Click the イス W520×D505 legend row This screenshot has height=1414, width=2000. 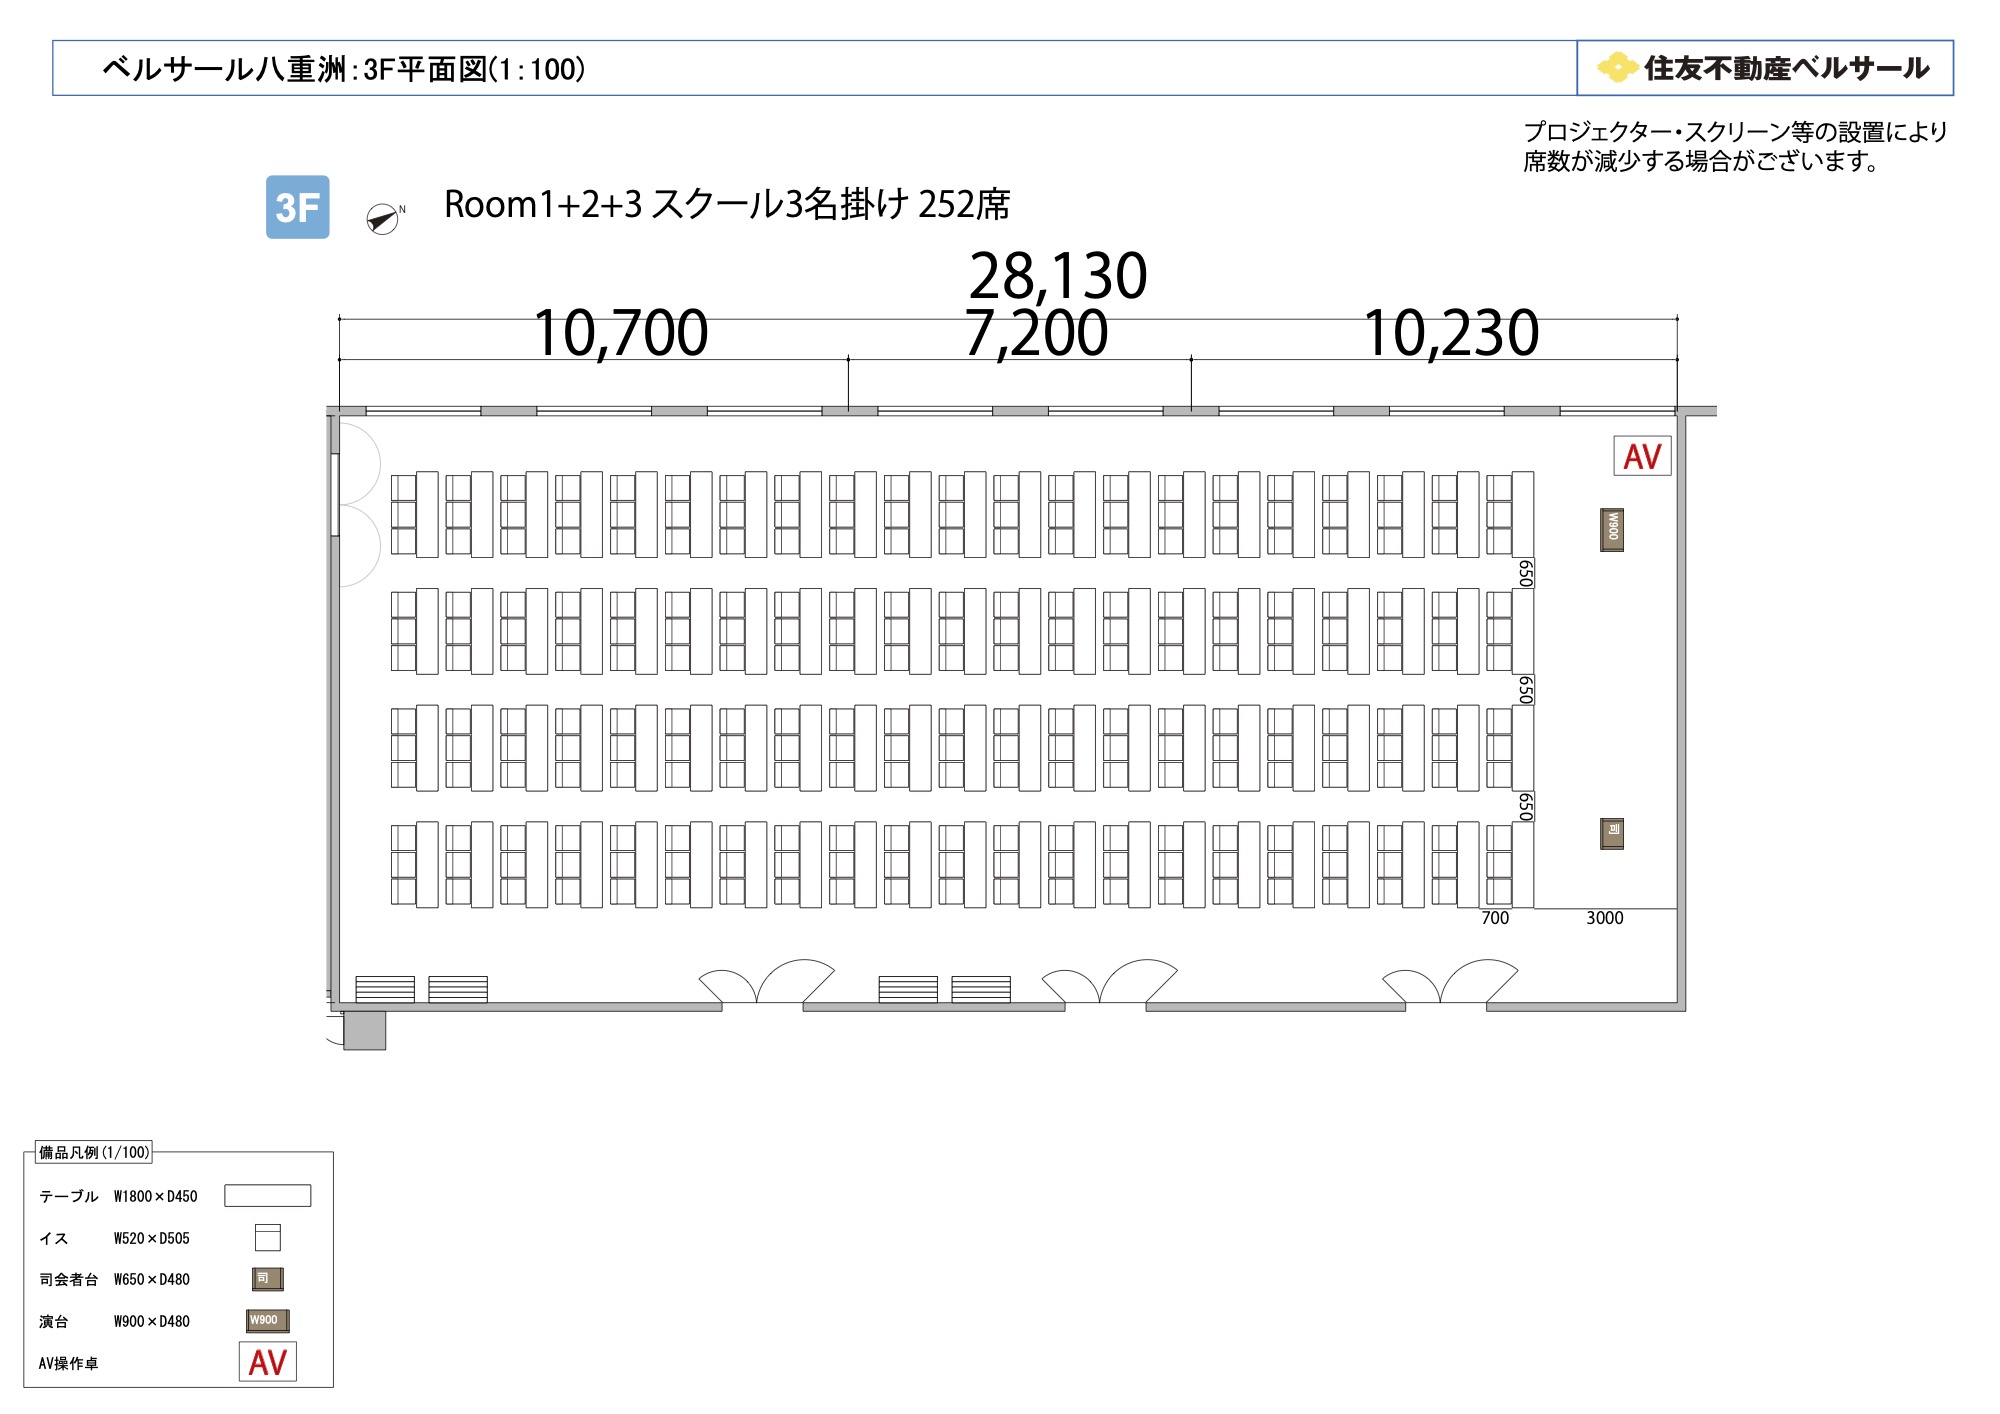tap(160, 1238)
